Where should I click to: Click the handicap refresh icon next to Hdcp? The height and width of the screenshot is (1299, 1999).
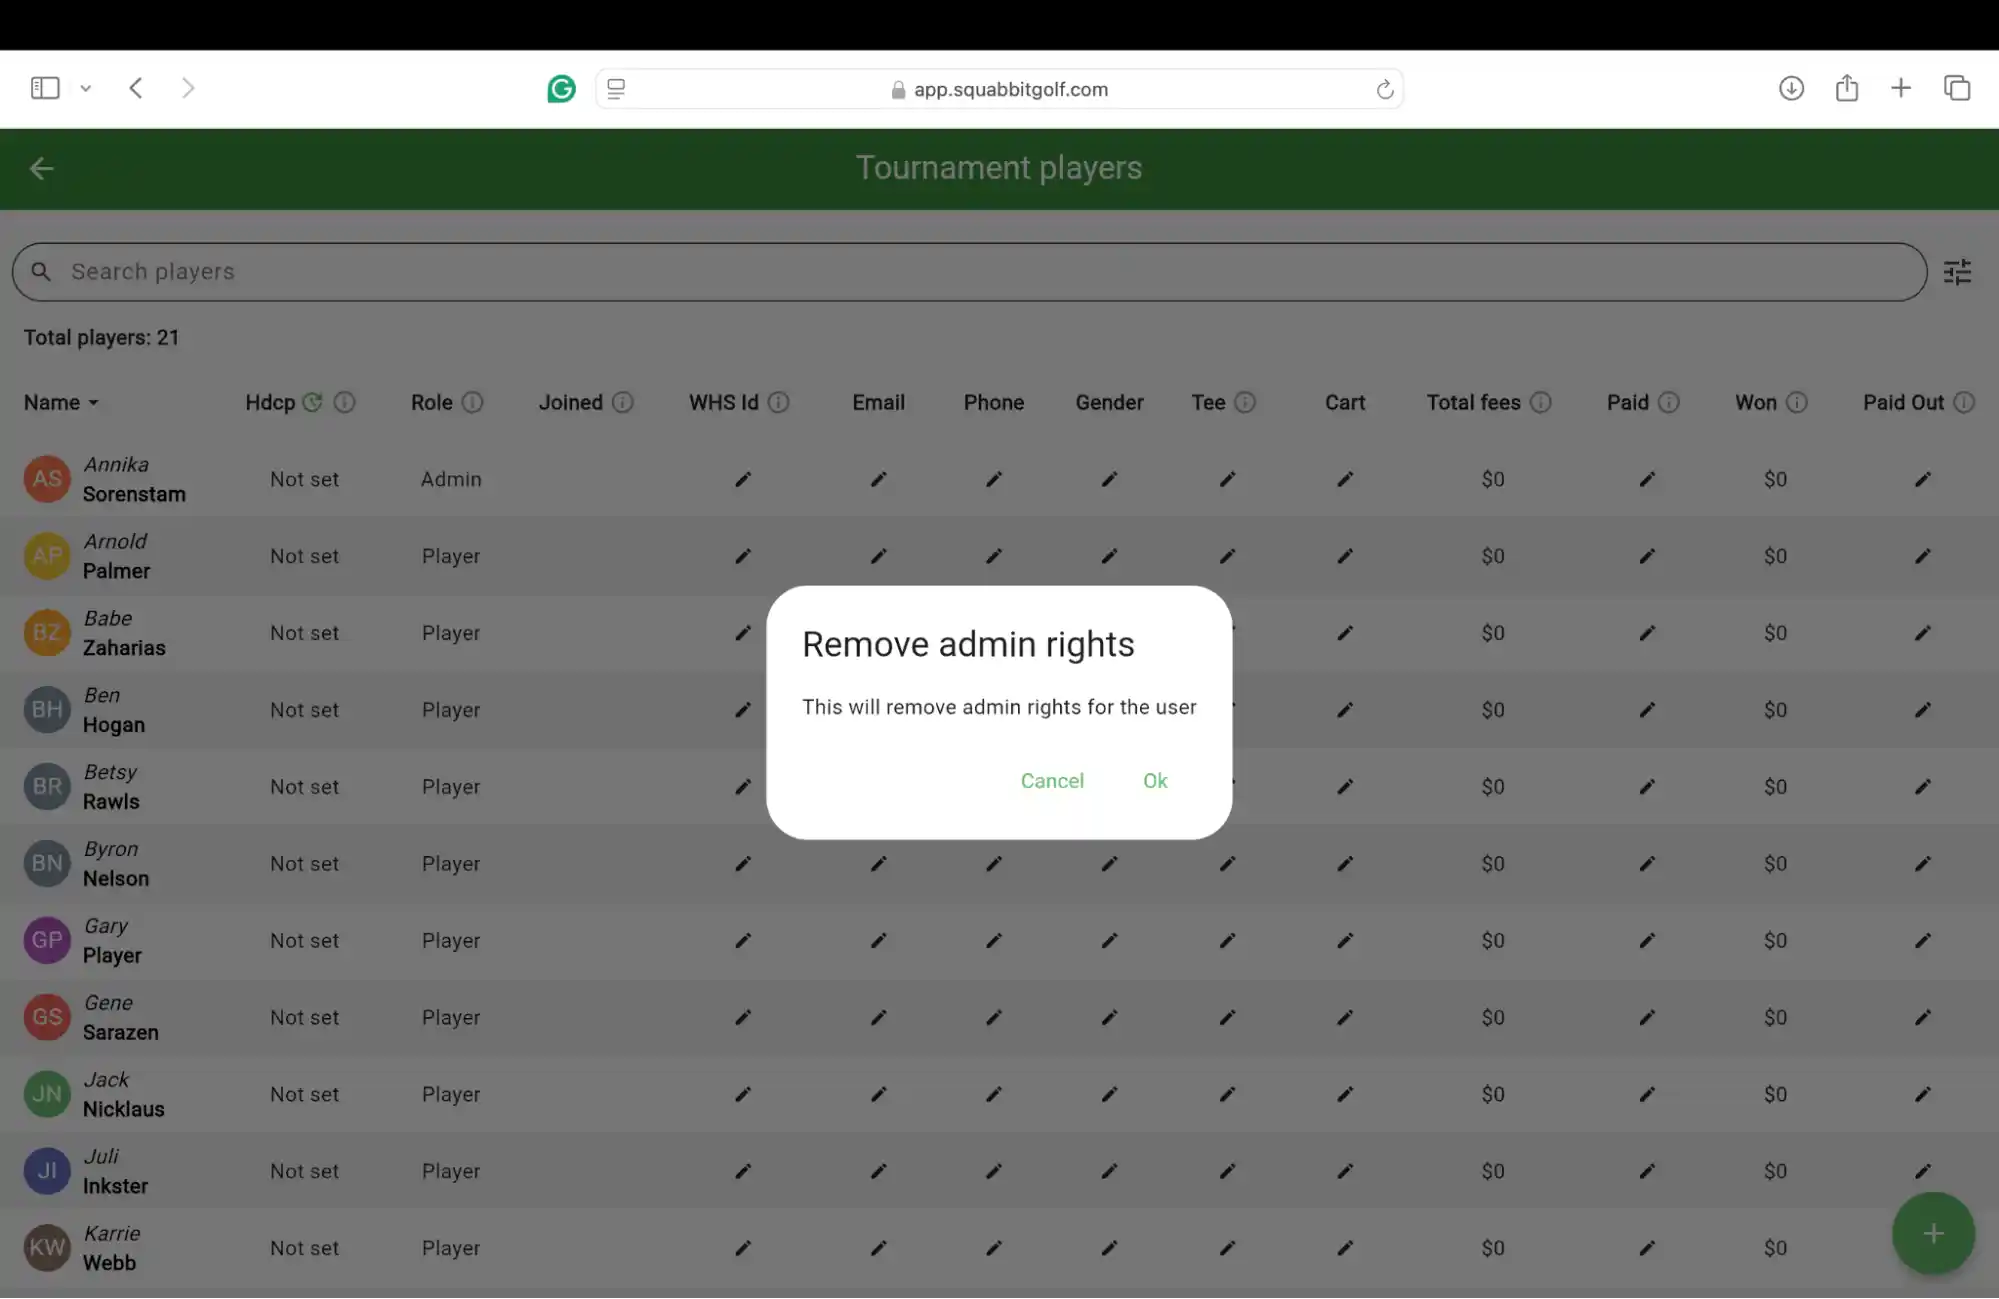click(313, 402)
